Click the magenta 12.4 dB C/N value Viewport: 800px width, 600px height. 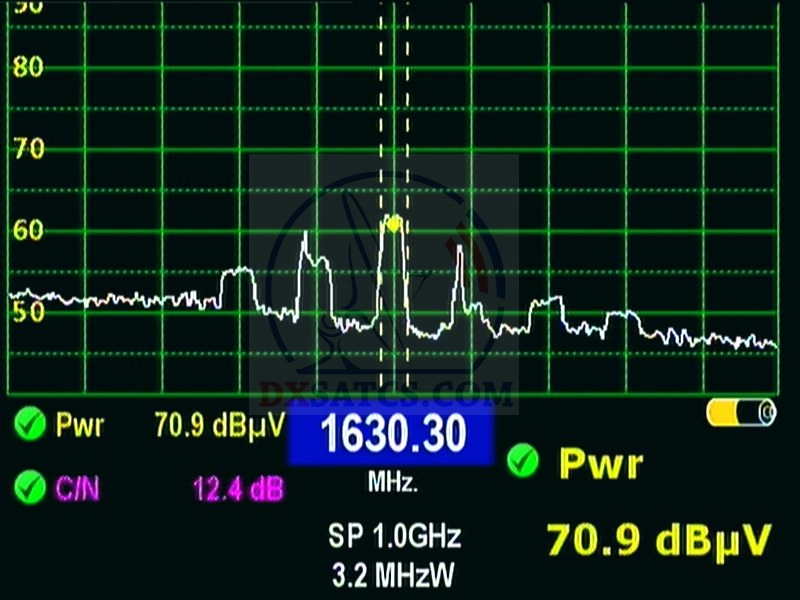point(238,489)
